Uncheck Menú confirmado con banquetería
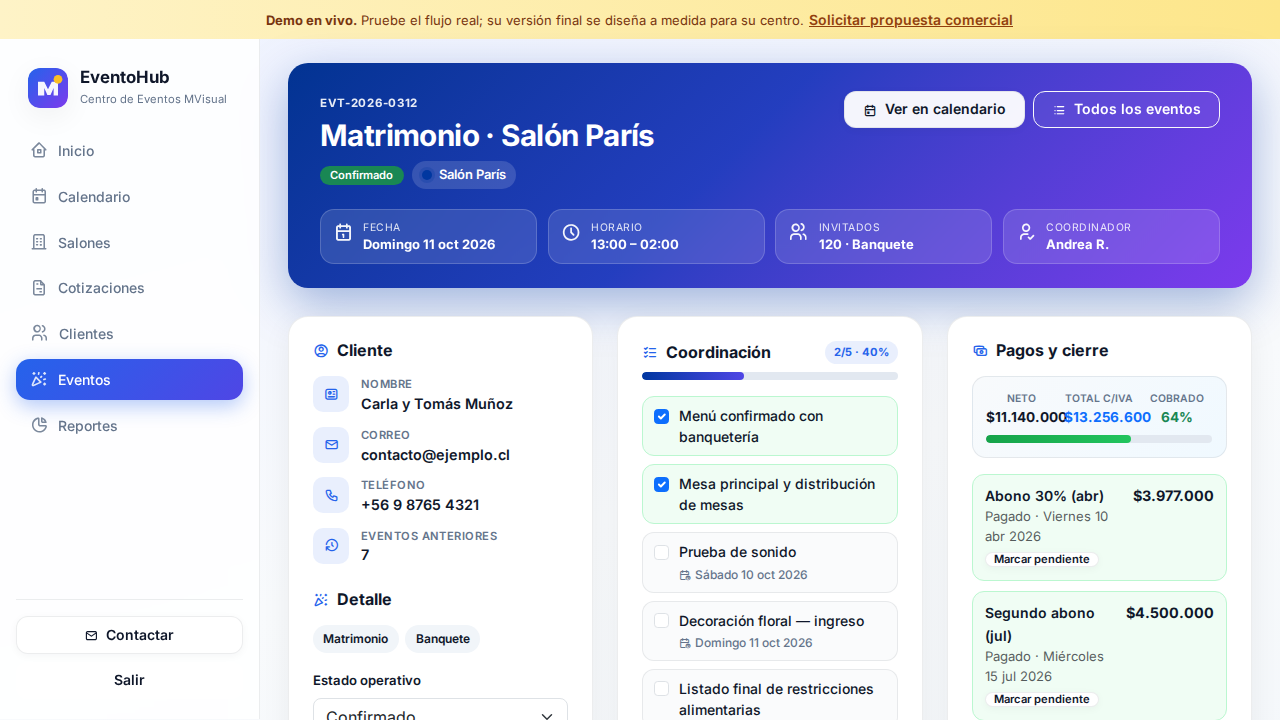The height and width of the screenshot is (720, 1280). [661, 416]
